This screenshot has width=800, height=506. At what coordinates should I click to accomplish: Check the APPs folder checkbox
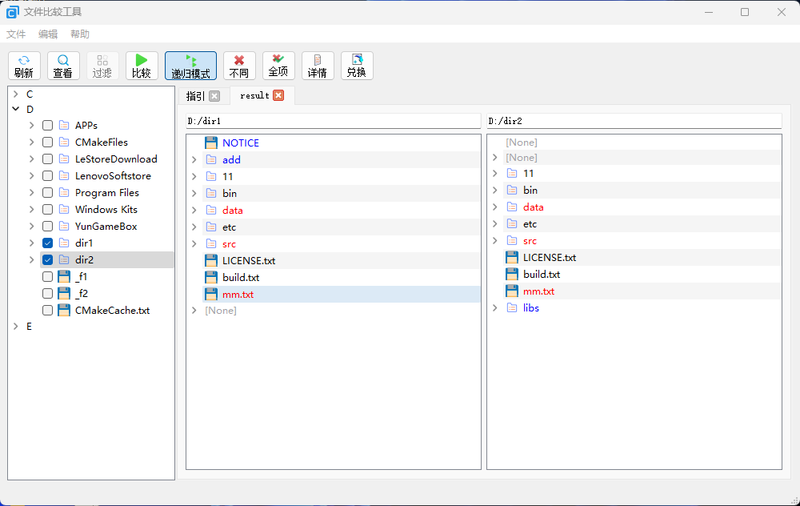(x=47, y=125)
